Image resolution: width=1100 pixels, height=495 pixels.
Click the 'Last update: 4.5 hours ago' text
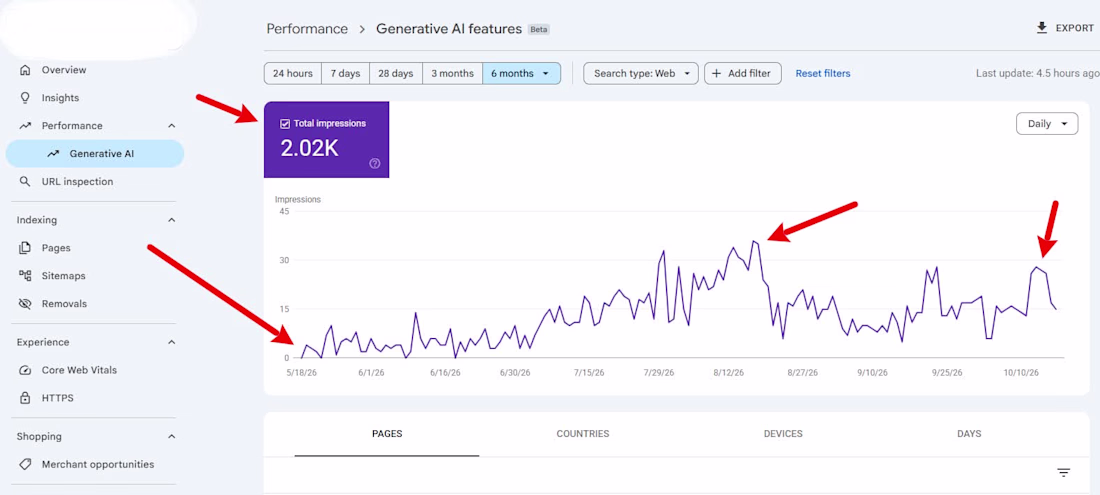click(1038, 74)
